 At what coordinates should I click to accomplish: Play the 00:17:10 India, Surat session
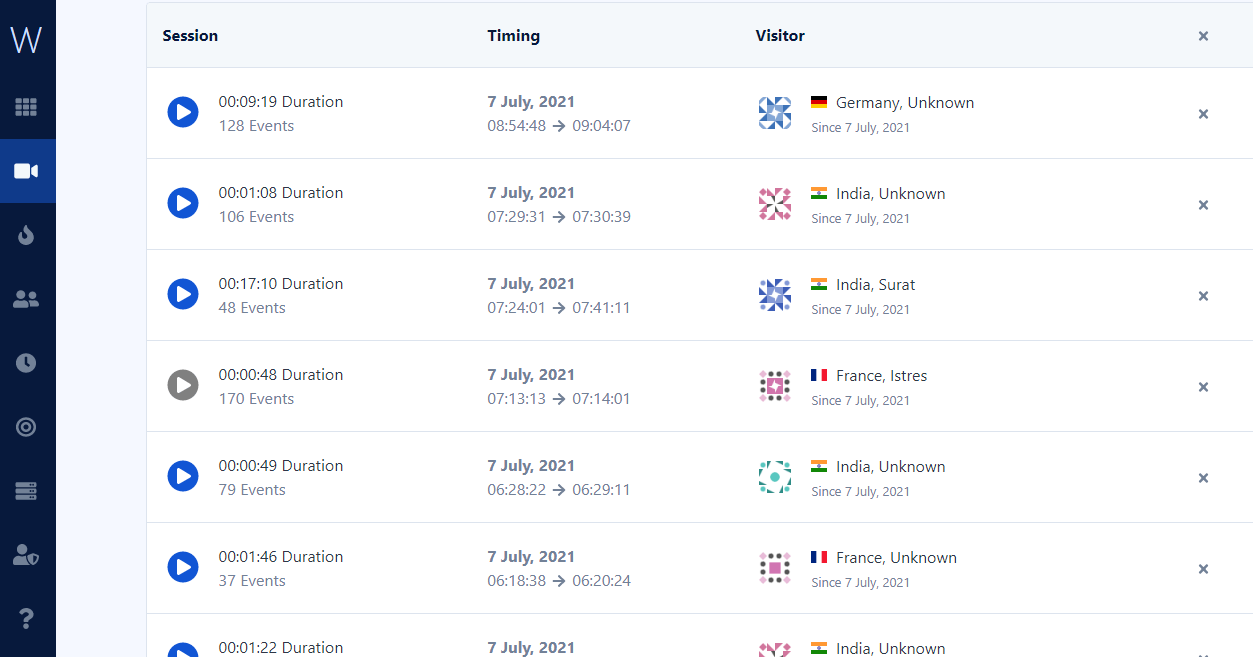pyautogui.click(x=183, y=295)
